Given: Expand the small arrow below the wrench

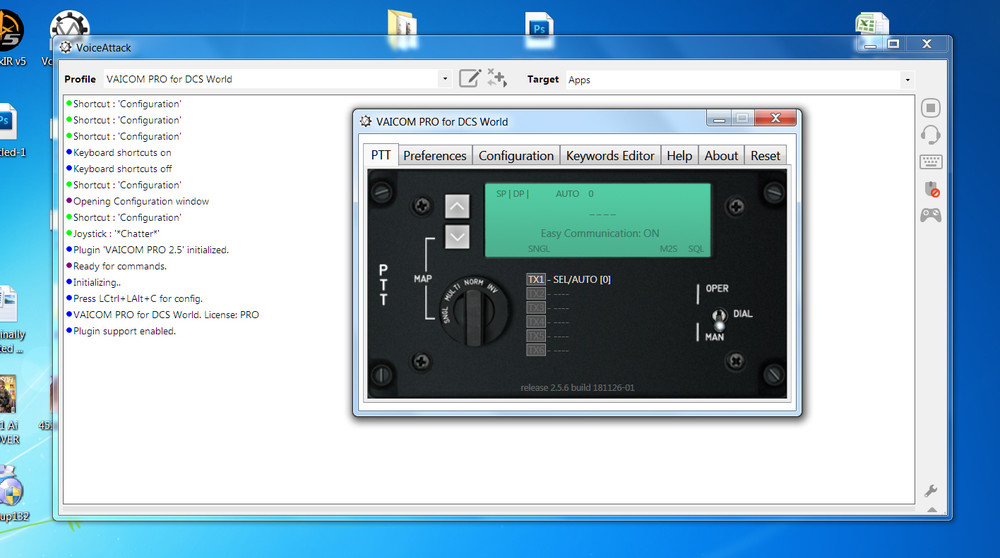Looking at the screenshot, I should click(932, 510).
